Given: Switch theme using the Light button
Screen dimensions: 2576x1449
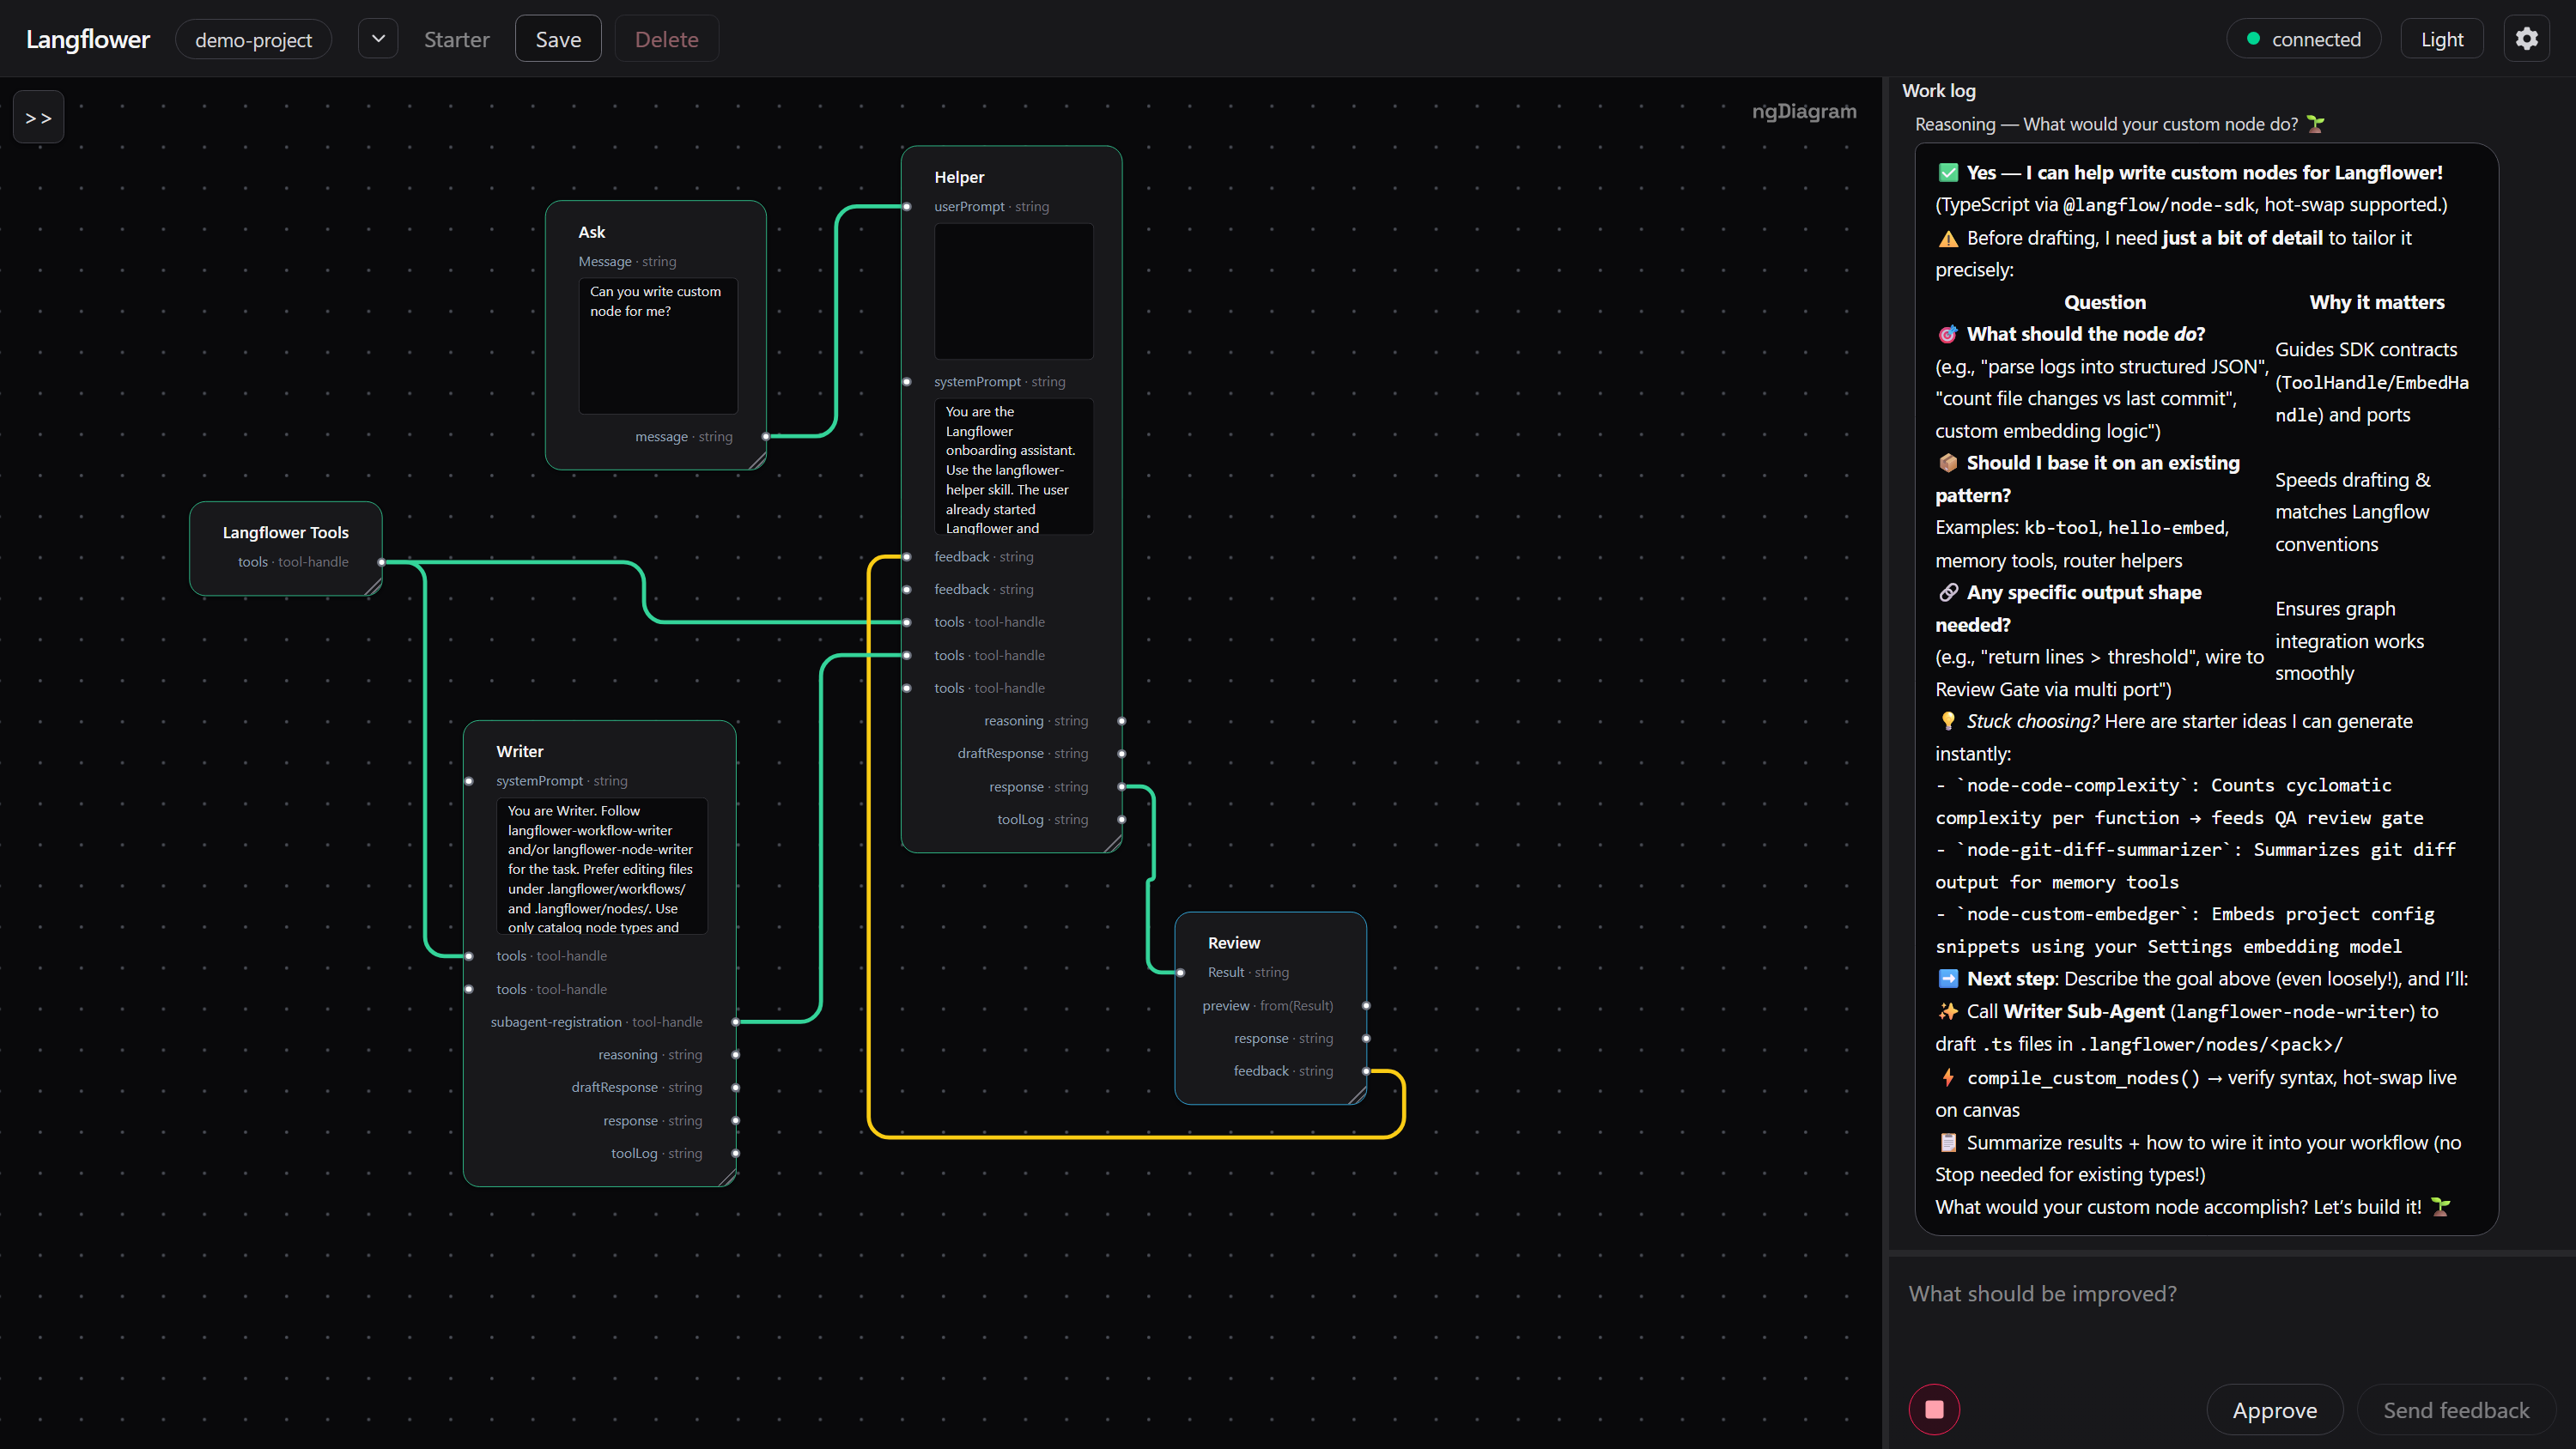Looking at the screenshot, I should click(x=2441, y=39).
